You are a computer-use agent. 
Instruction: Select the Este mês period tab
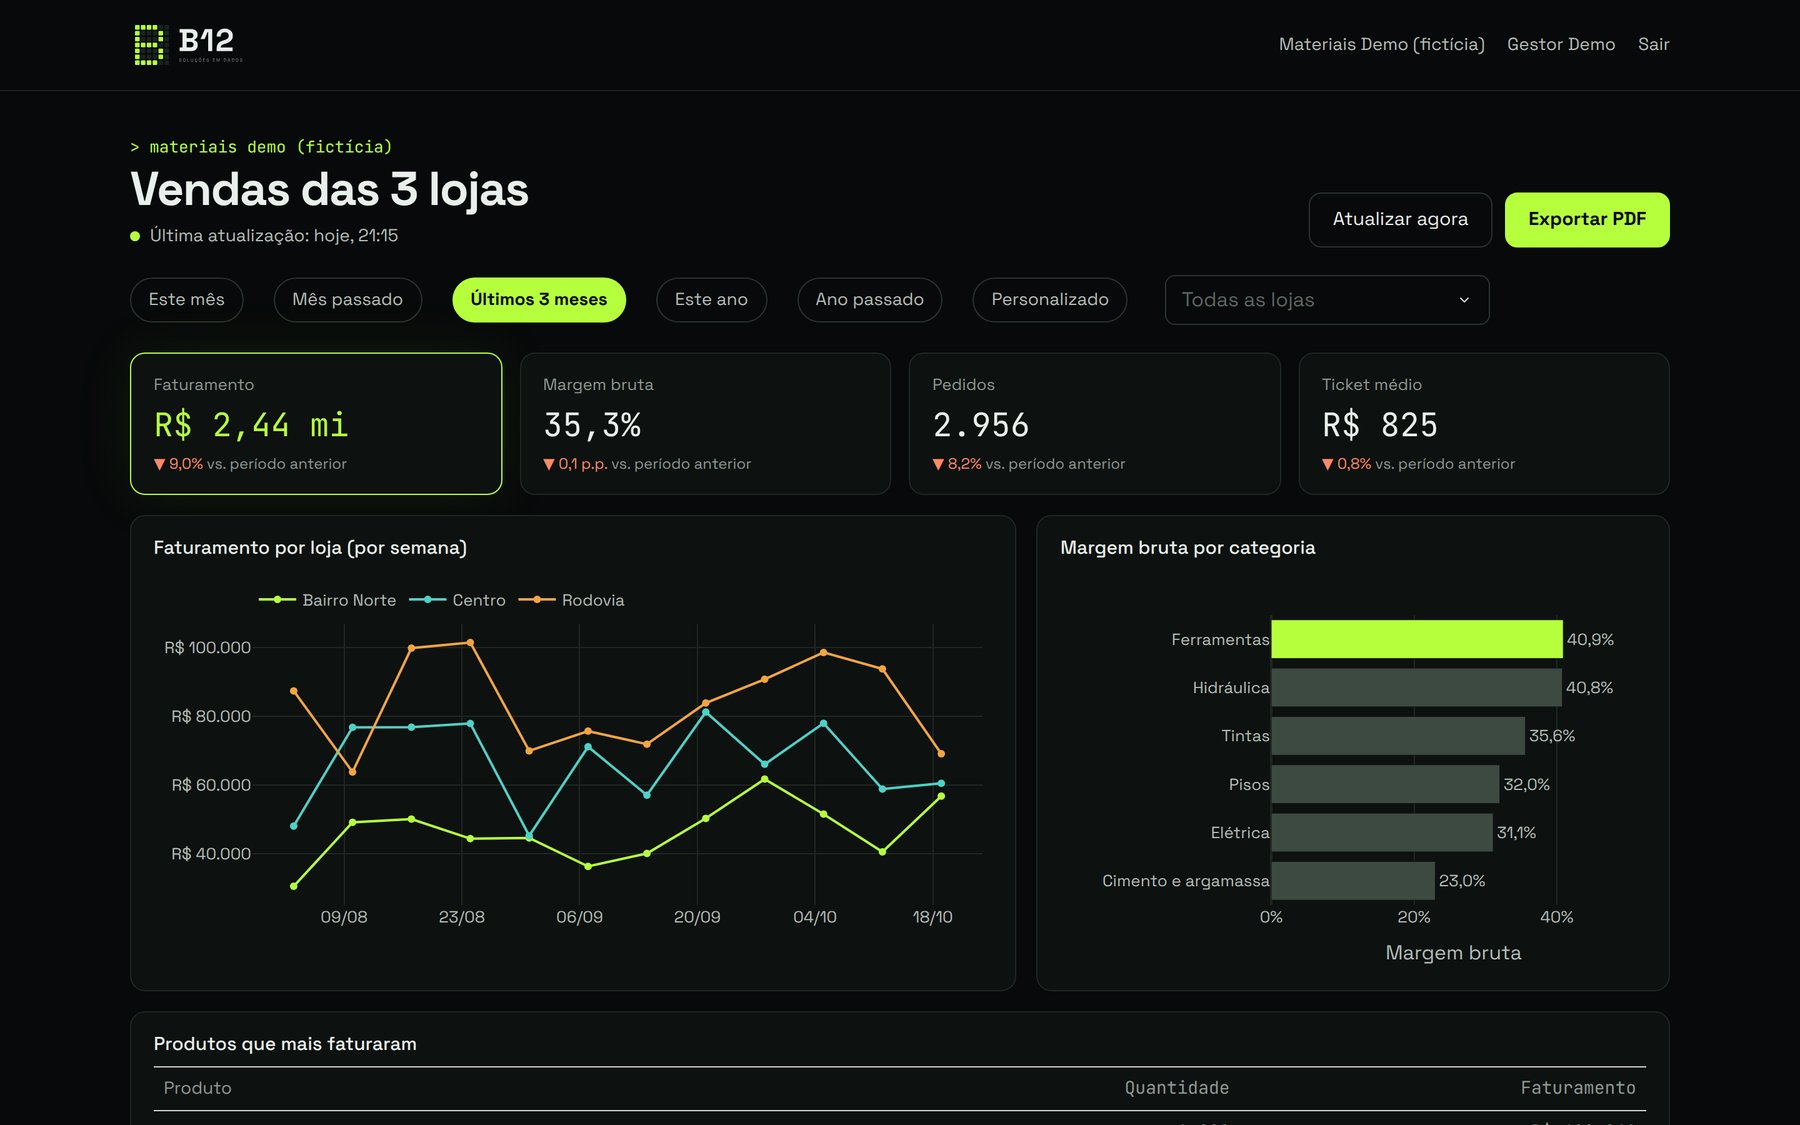[x=187, y=300]
